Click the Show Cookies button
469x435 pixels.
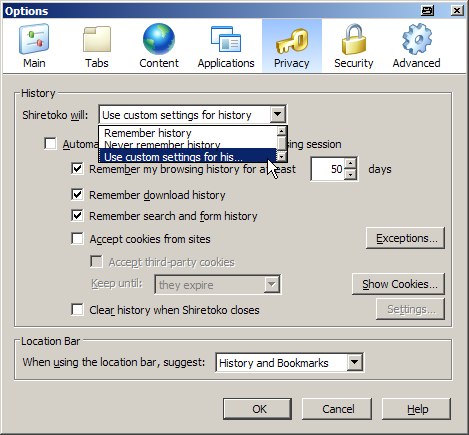click(398, 284)
